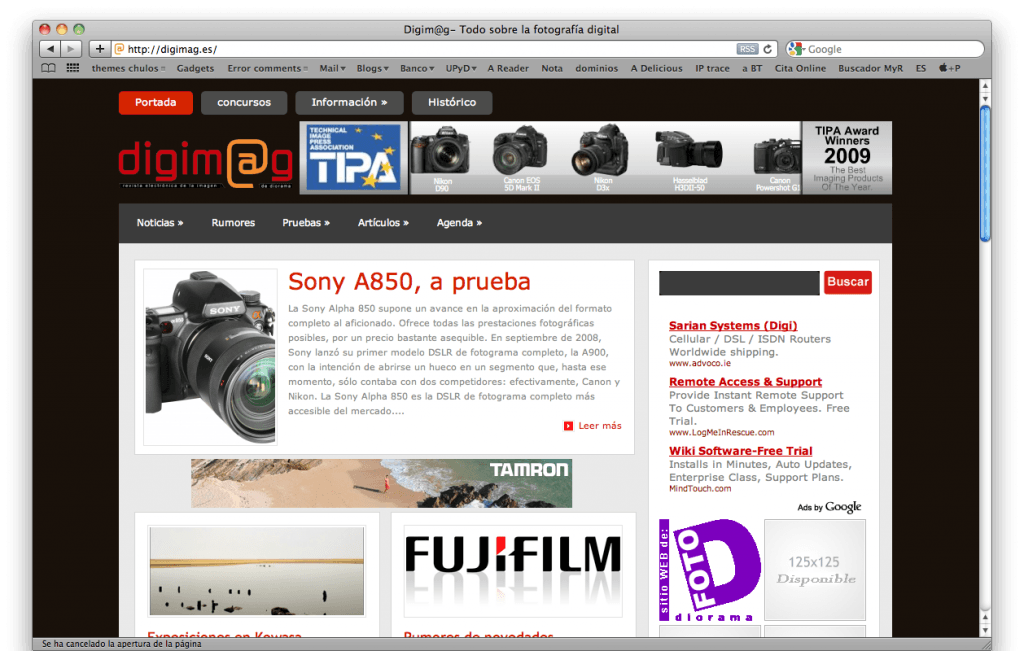Click the scrollbar up arrow at top
The height and width of the screenshot is (651, 1024).
tap(985, 86)
